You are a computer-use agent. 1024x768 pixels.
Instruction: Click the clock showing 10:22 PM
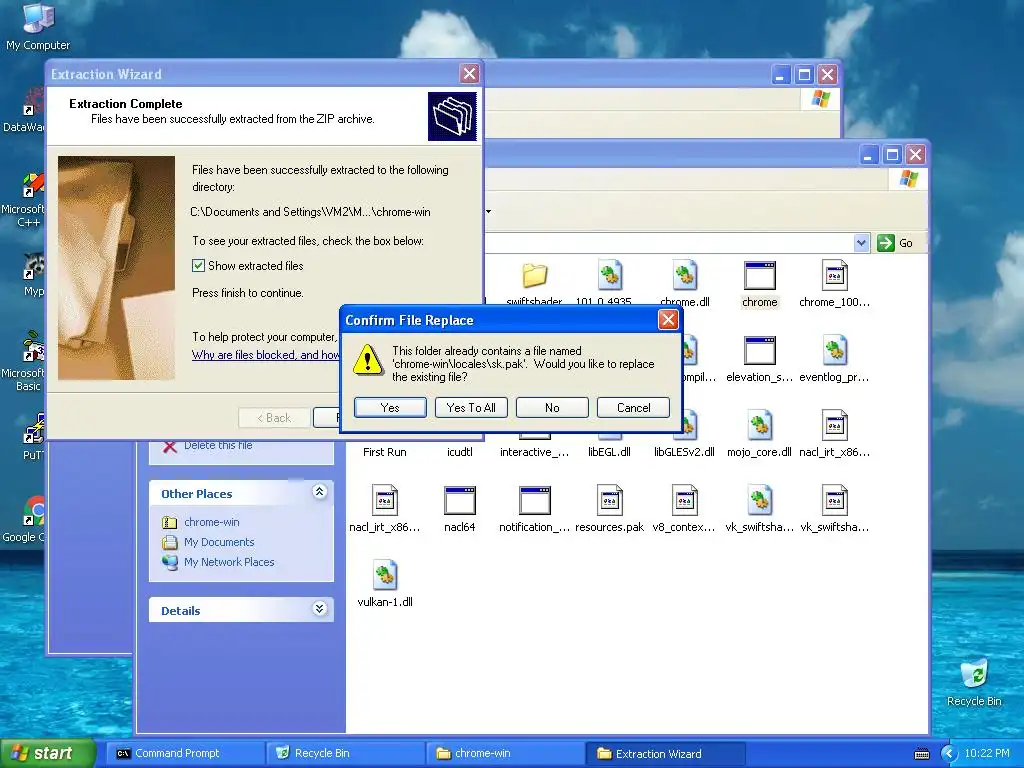pyautogui.click(x=987, y=753)
